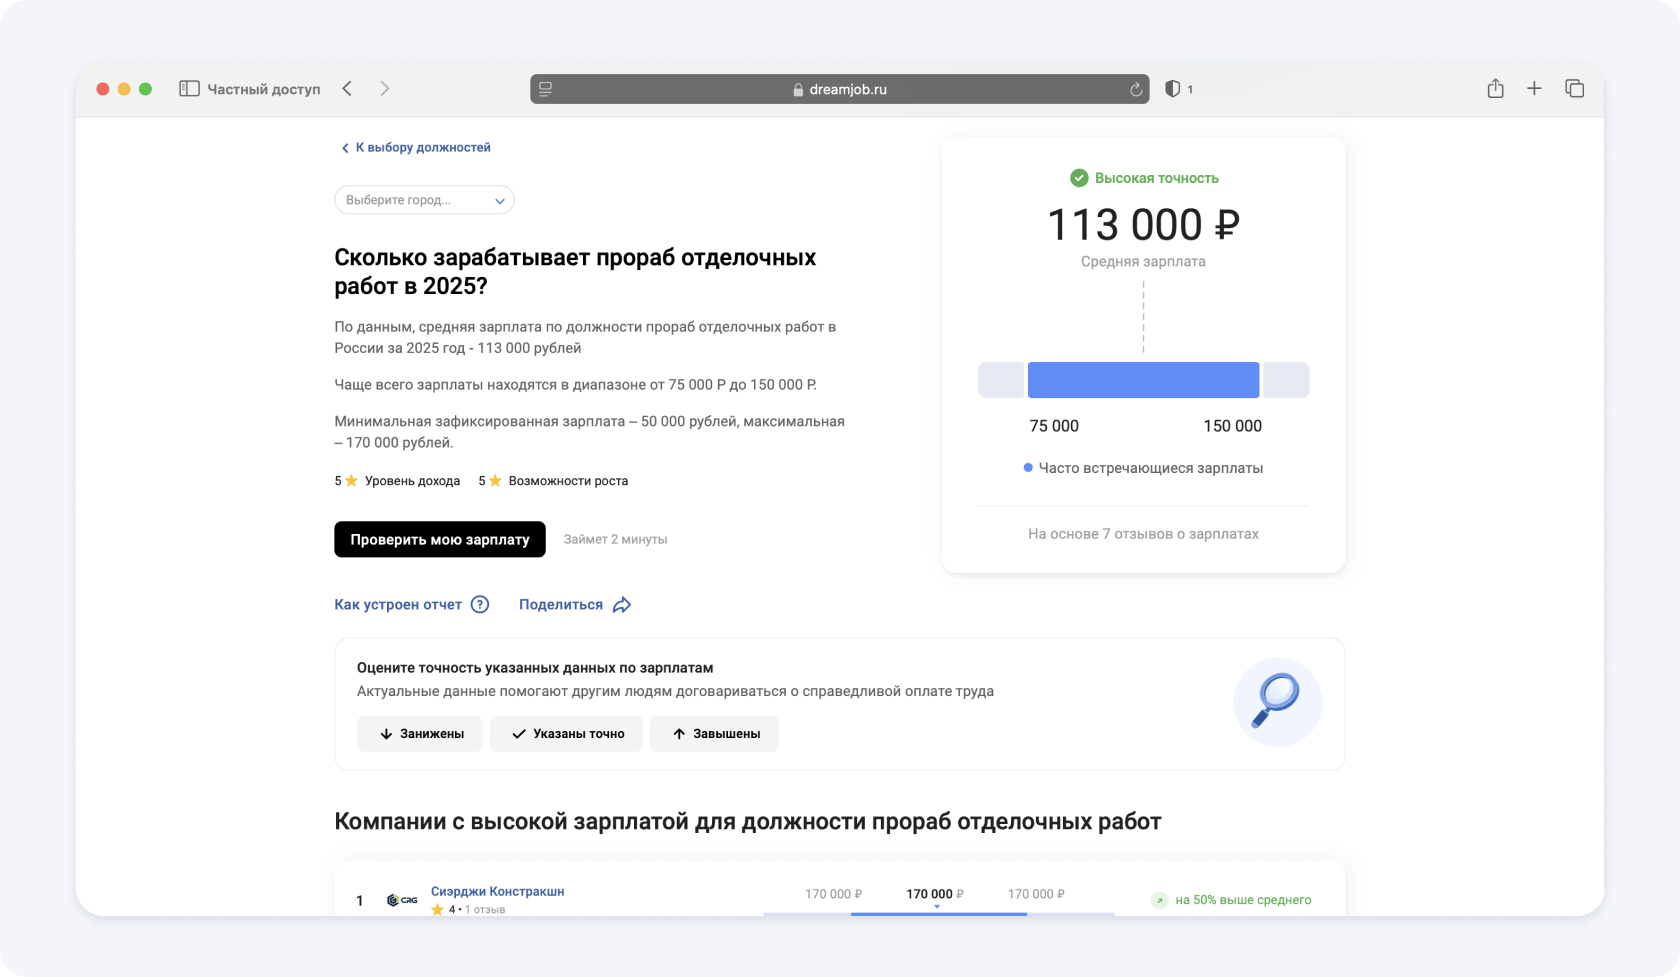This screenshot has height=977, width=1680.
Task: Click the website settings icon in address bar
Action: click(545, 89)
